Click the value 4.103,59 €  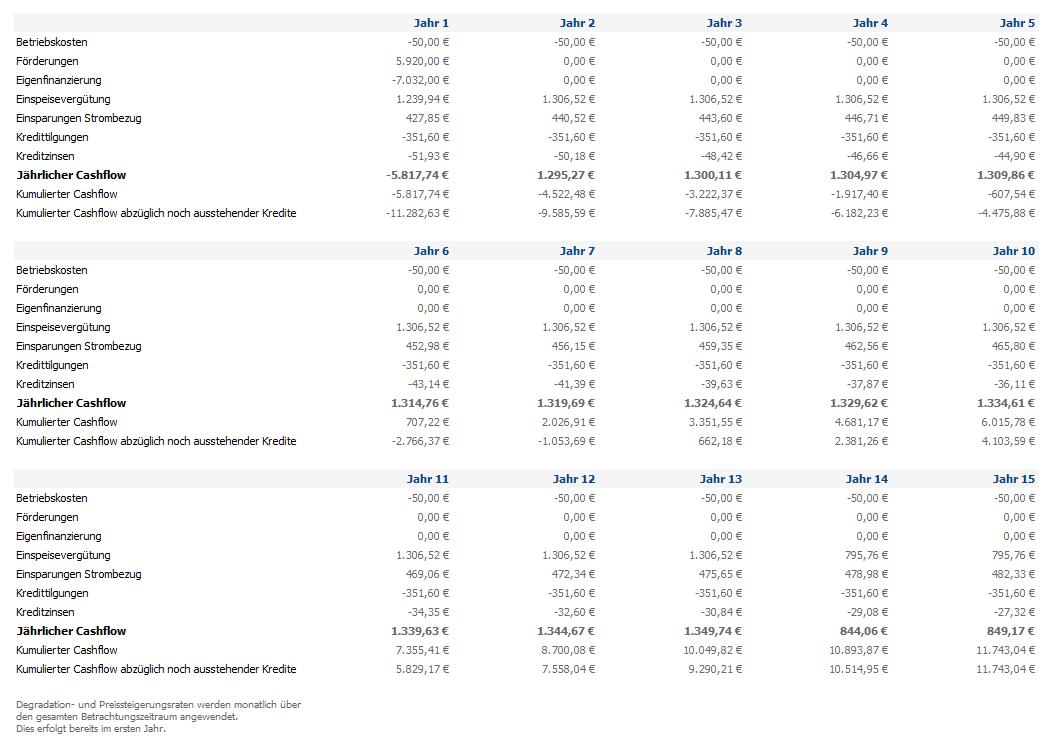[1008, 441]
